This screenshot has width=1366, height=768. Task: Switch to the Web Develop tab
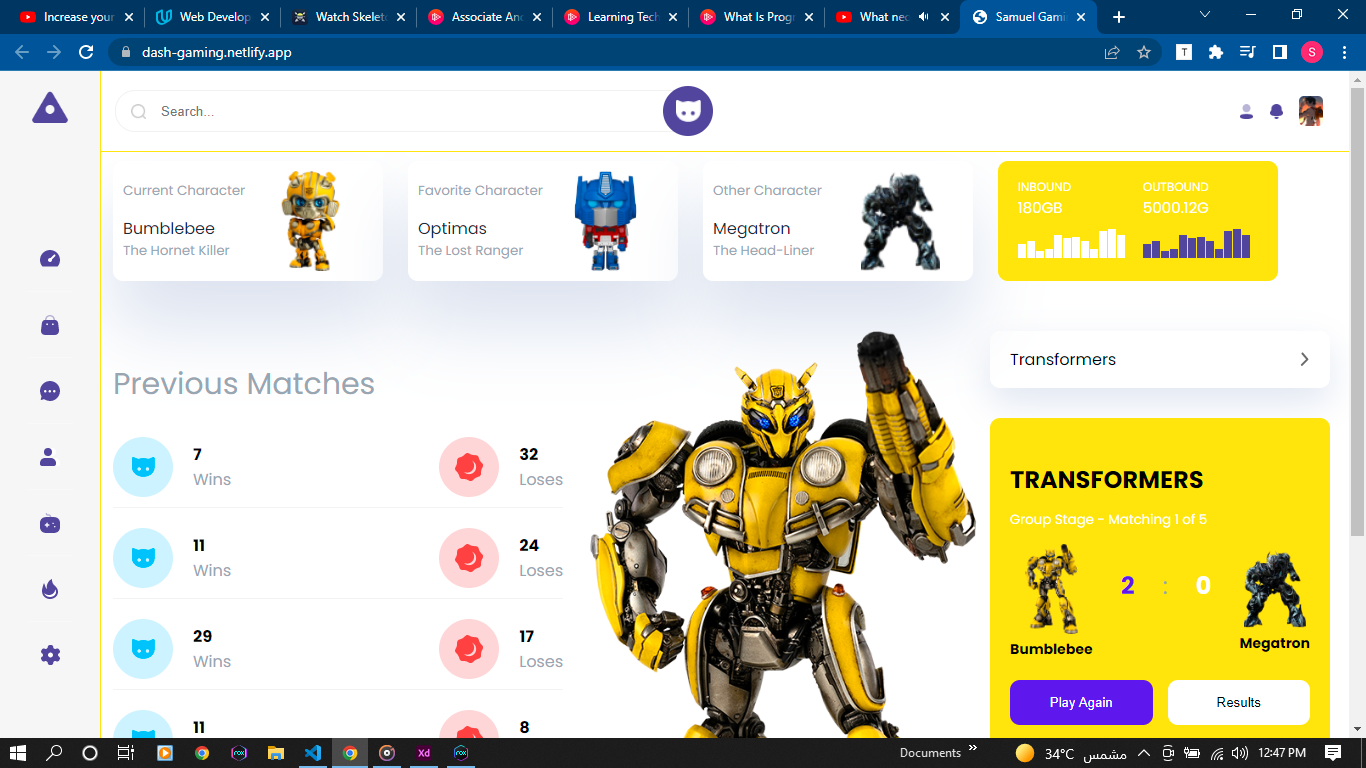pyautogui.click(x=211, y=17)
